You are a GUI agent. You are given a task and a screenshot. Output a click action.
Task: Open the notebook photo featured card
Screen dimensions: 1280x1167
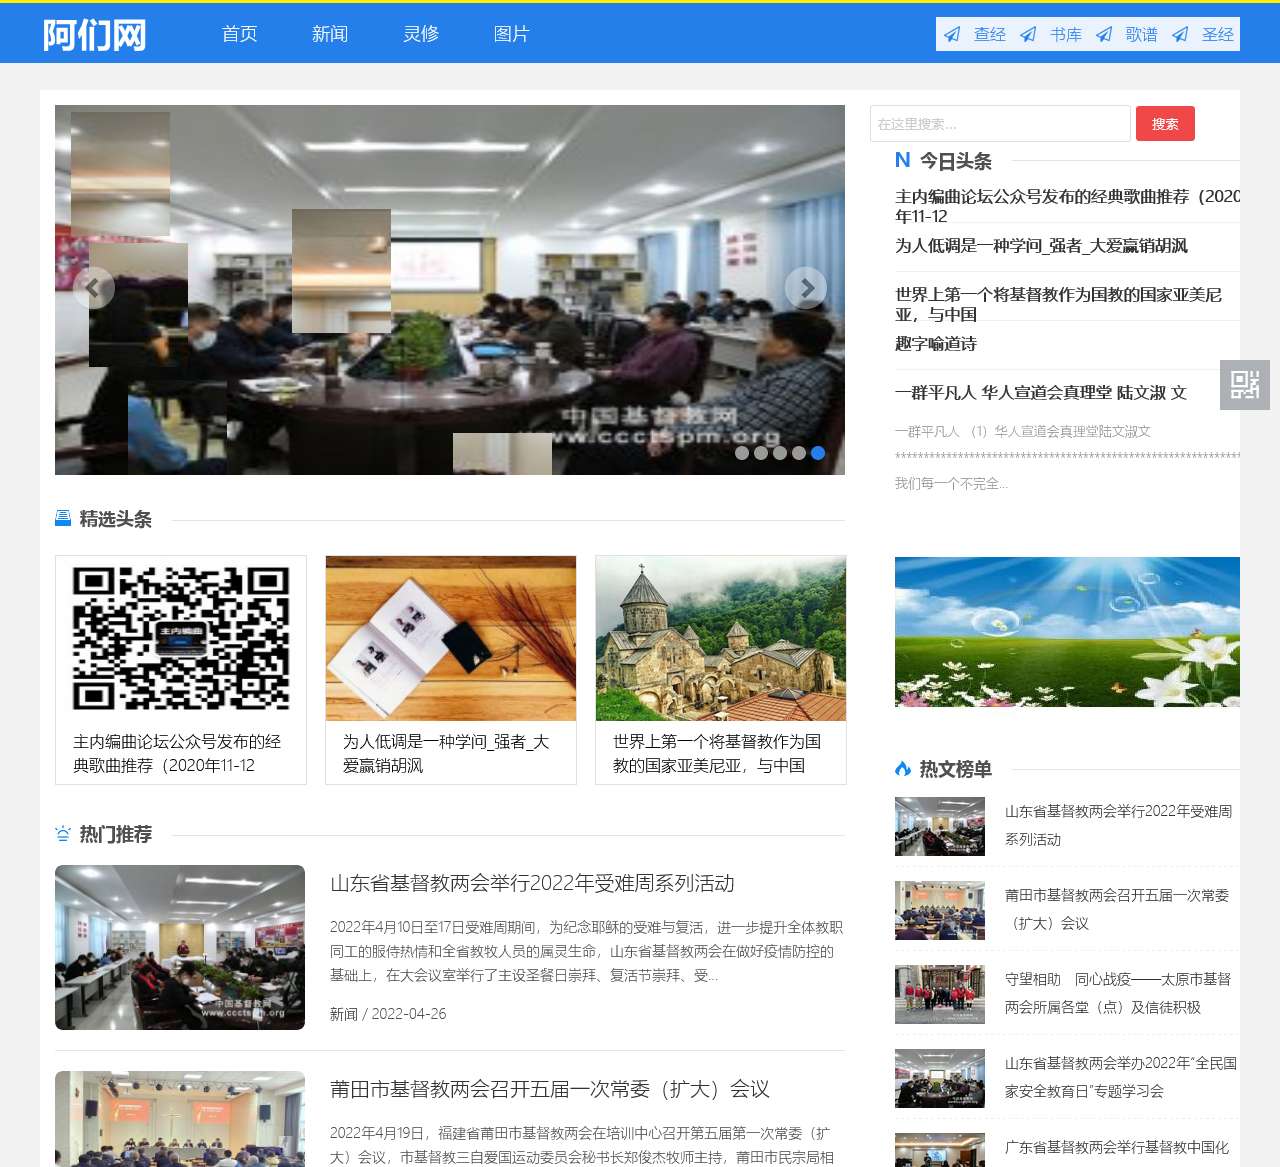click(x=451, y=638)
